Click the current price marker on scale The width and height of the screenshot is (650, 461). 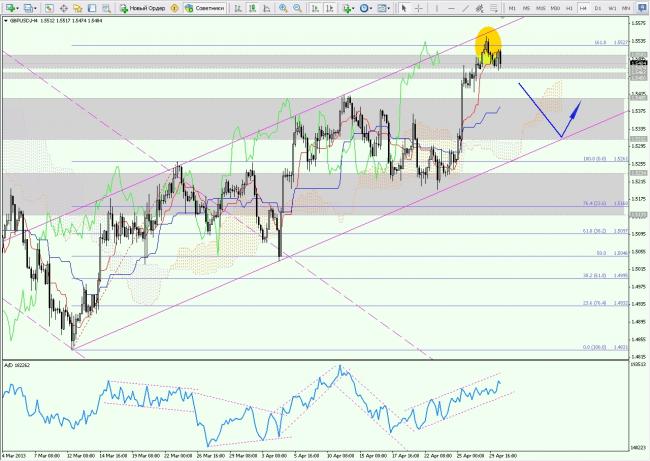pos(639,63)
